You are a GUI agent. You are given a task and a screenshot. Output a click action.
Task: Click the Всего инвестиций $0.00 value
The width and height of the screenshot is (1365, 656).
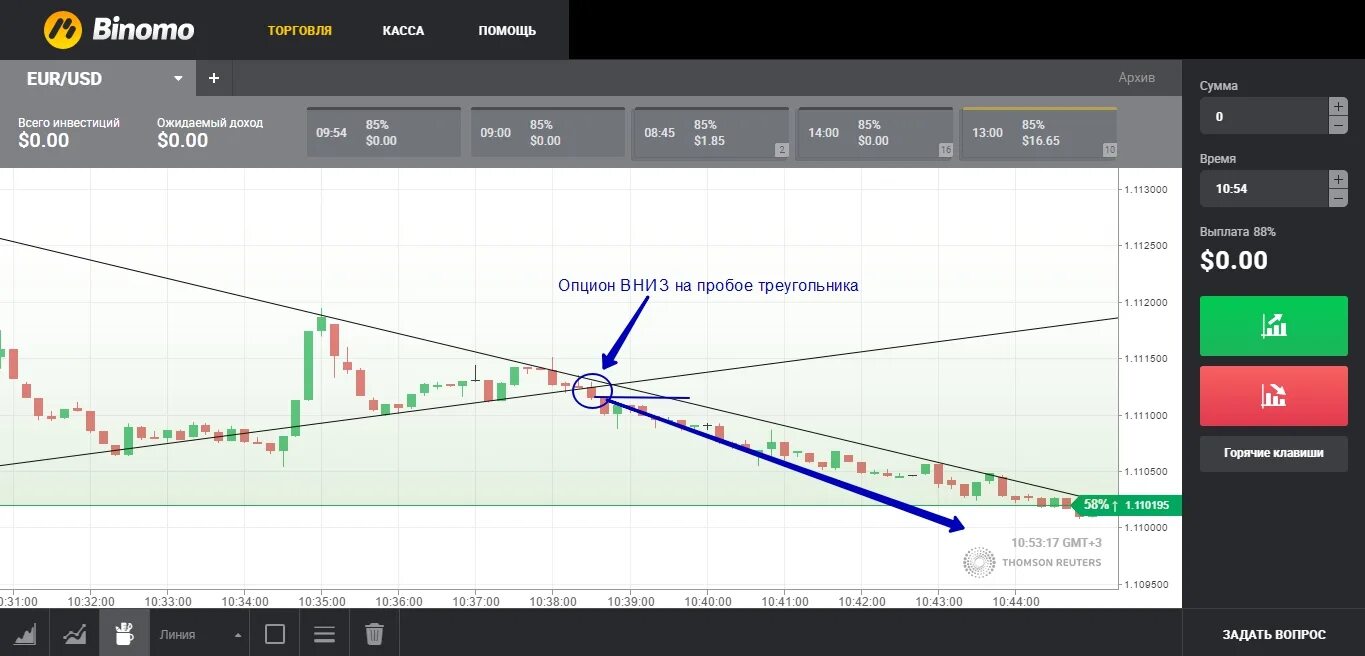pyautogui.click(x=43, y=140)
